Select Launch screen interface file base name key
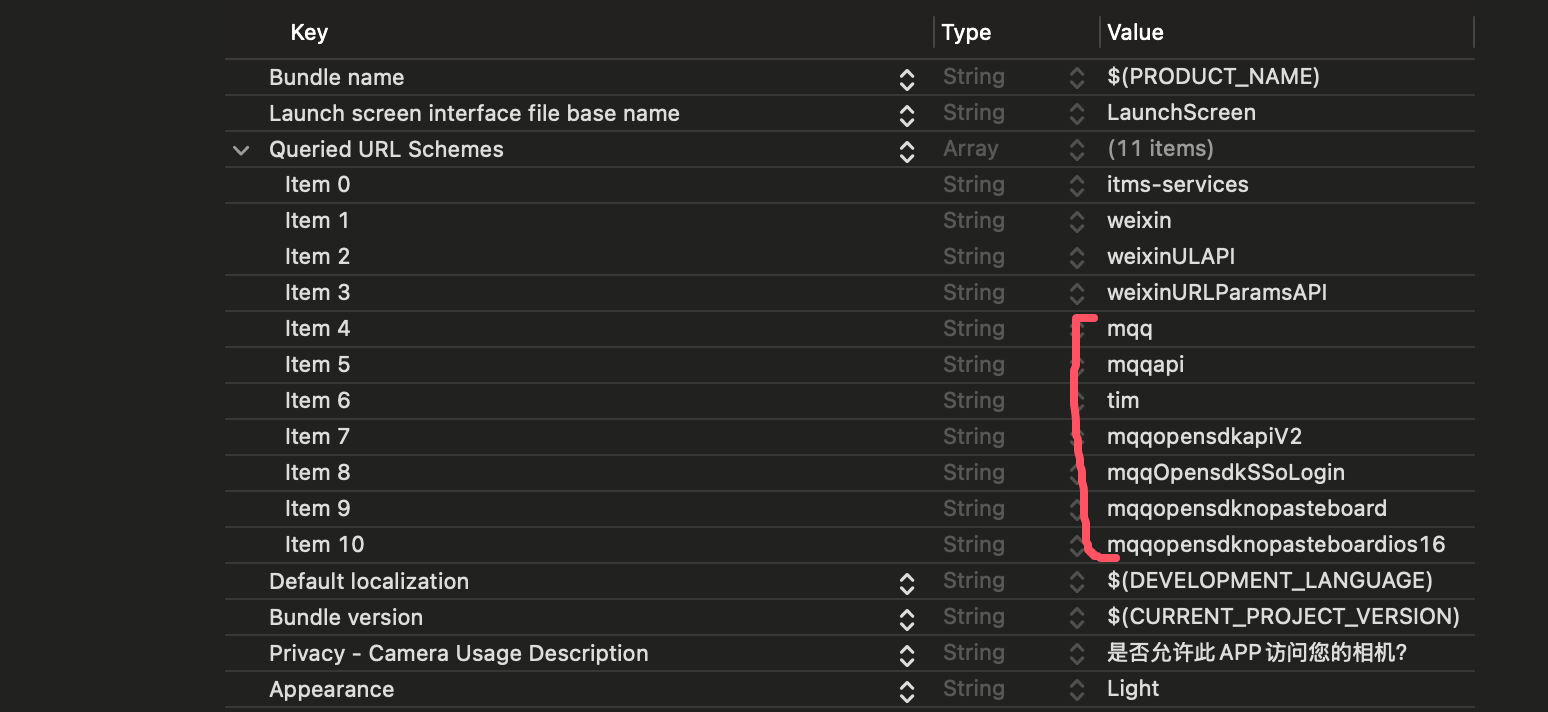Screen dimensions: 1548x712 (x=474, y=114)
